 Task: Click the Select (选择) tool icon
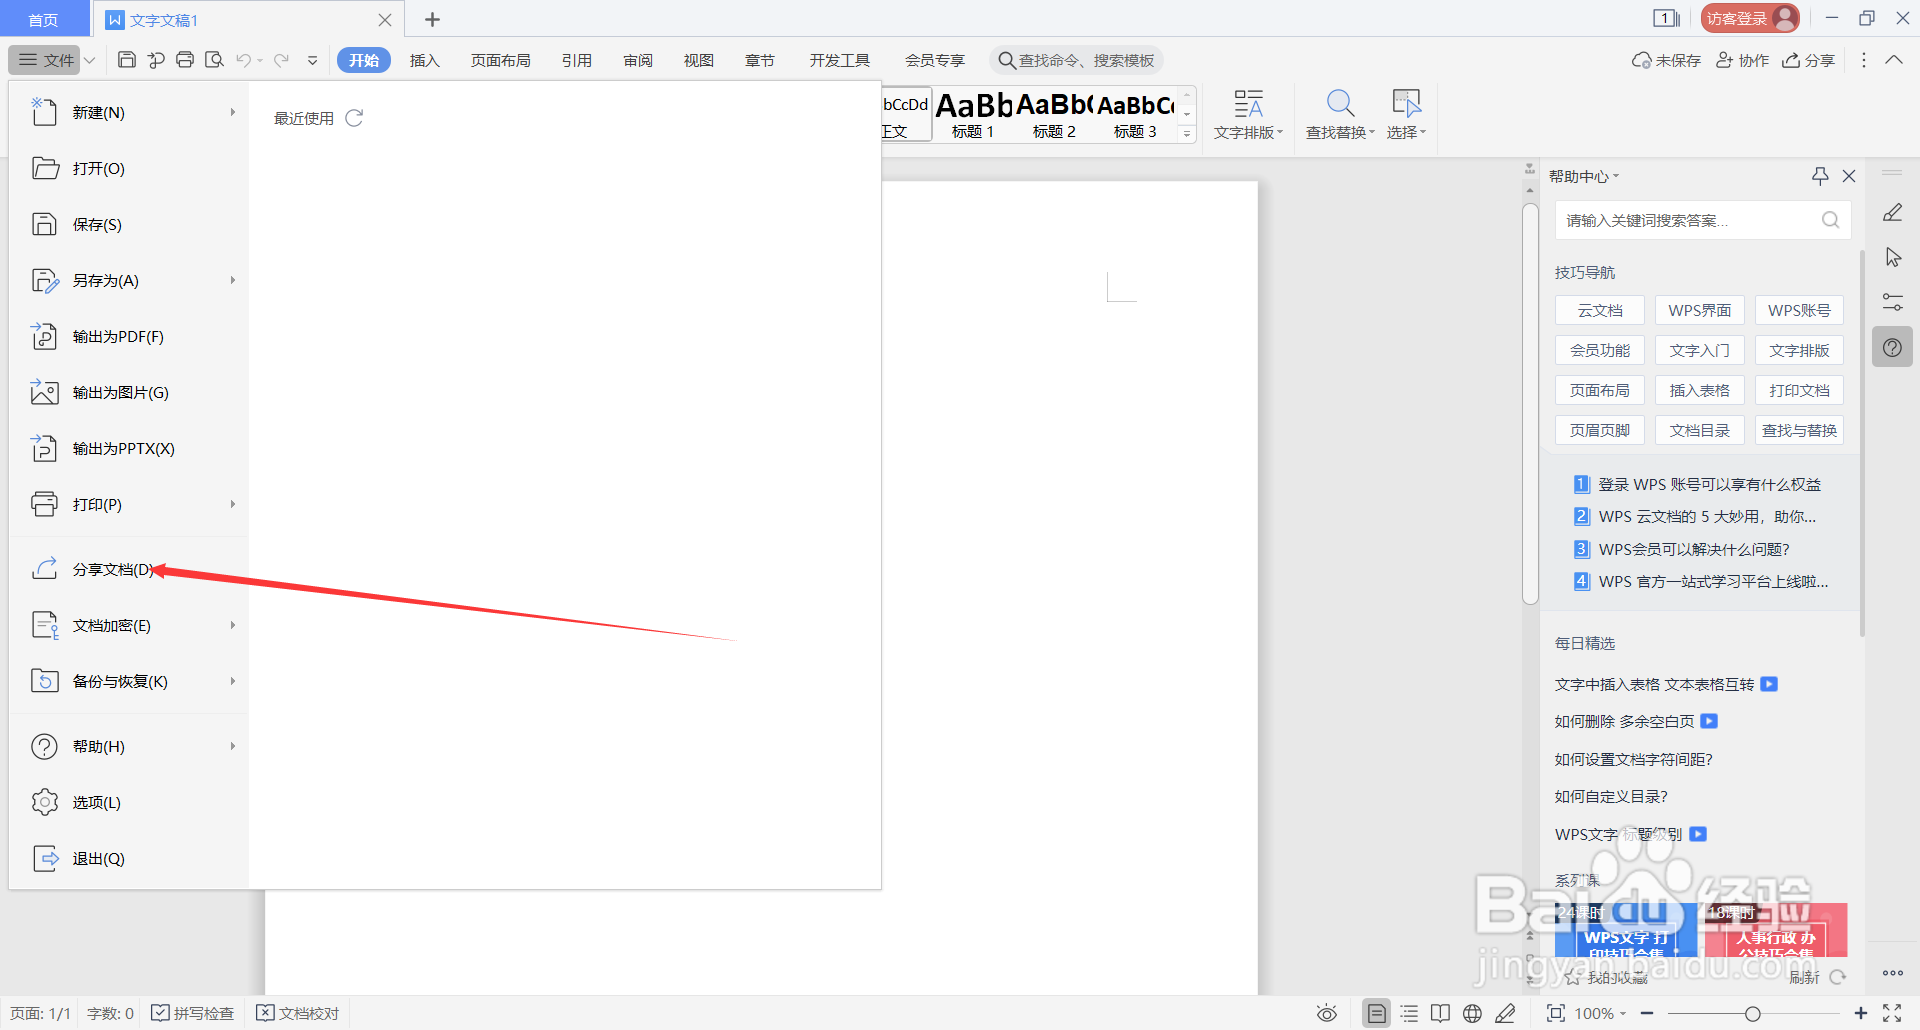coord(1406,103)
